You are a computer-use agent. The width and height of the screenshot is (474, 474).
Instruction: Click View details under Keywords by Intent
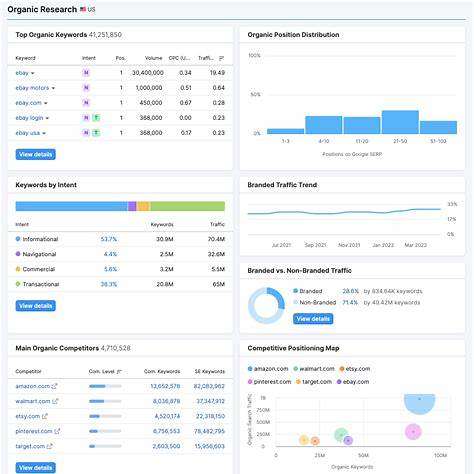pyautogui.click(x=36, y=306)
